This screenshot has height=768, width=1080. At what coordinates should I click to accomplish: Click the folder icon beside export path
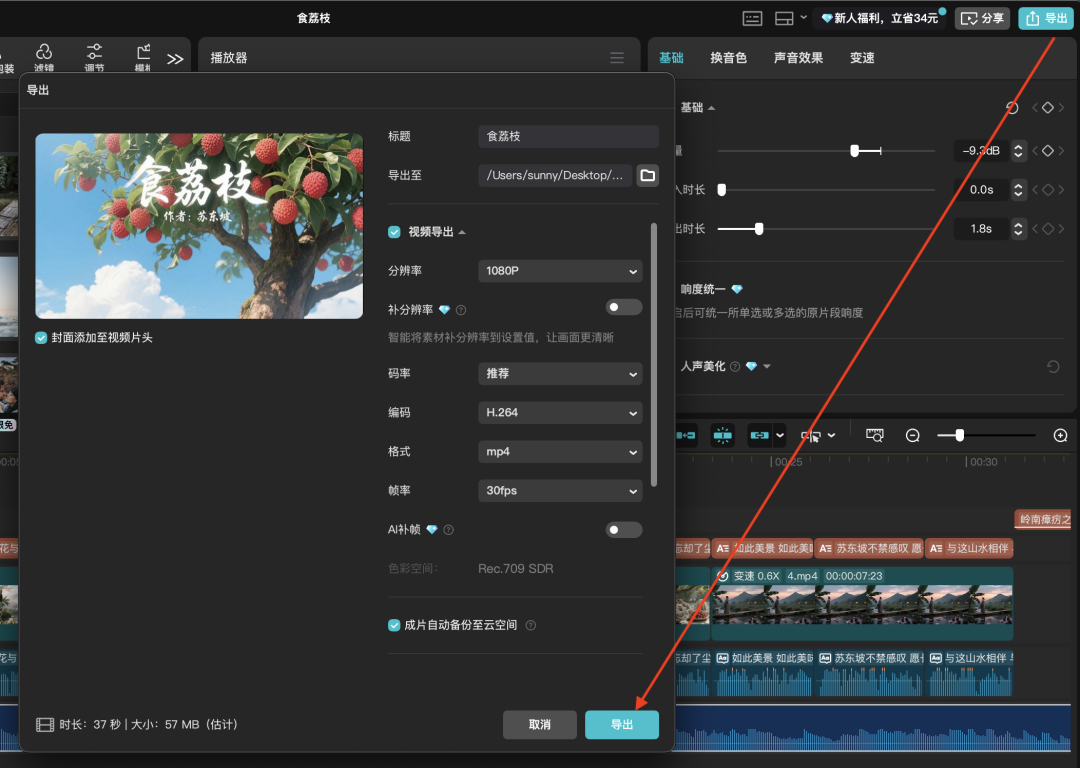648,176
